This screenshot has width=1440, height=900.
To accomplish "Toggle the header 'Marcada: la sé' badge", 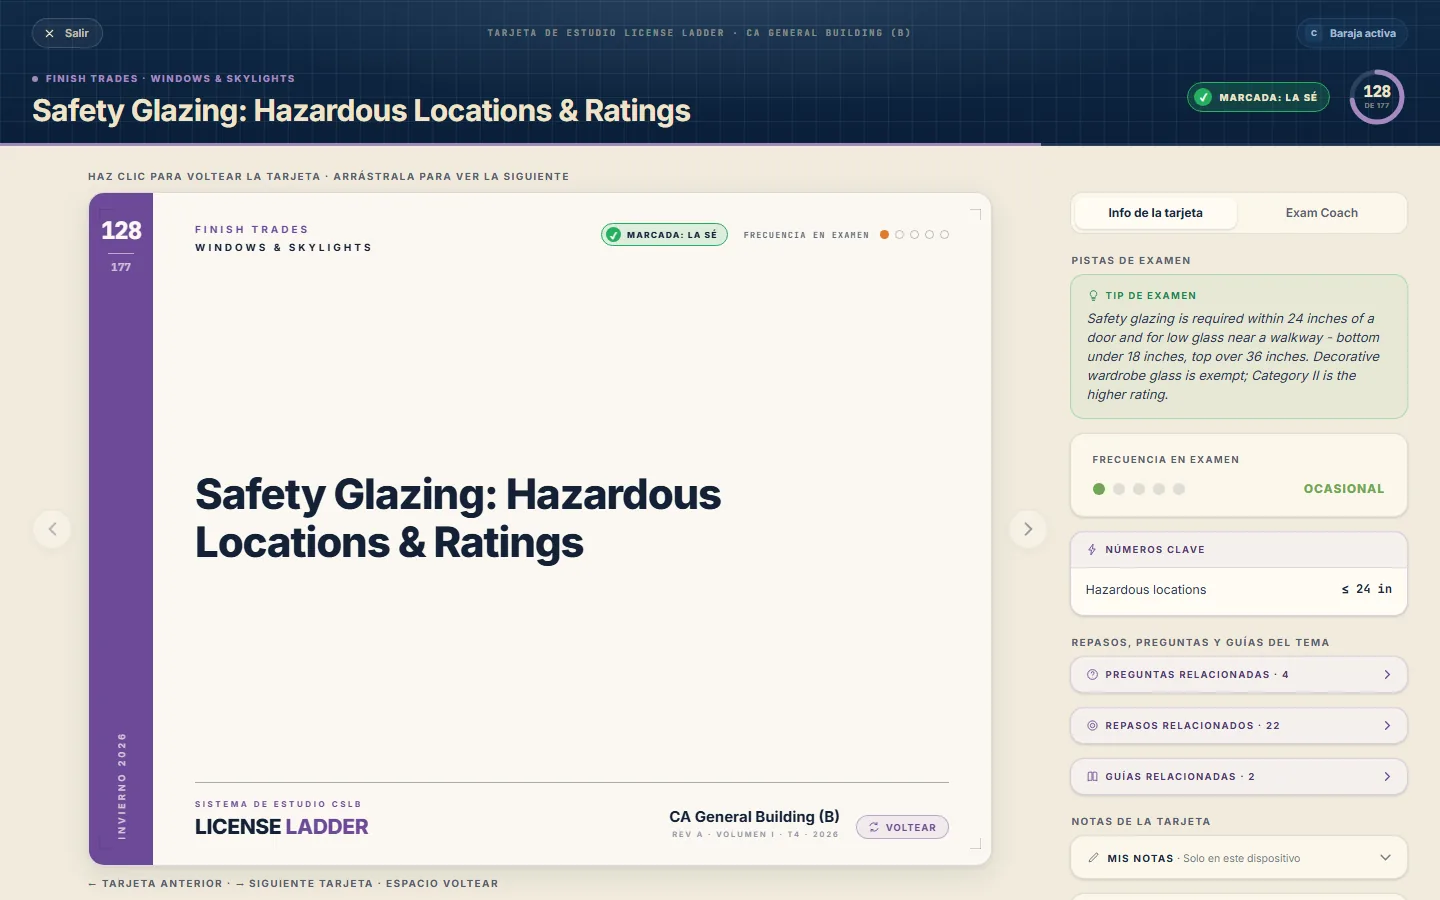I will (1258, 97).
